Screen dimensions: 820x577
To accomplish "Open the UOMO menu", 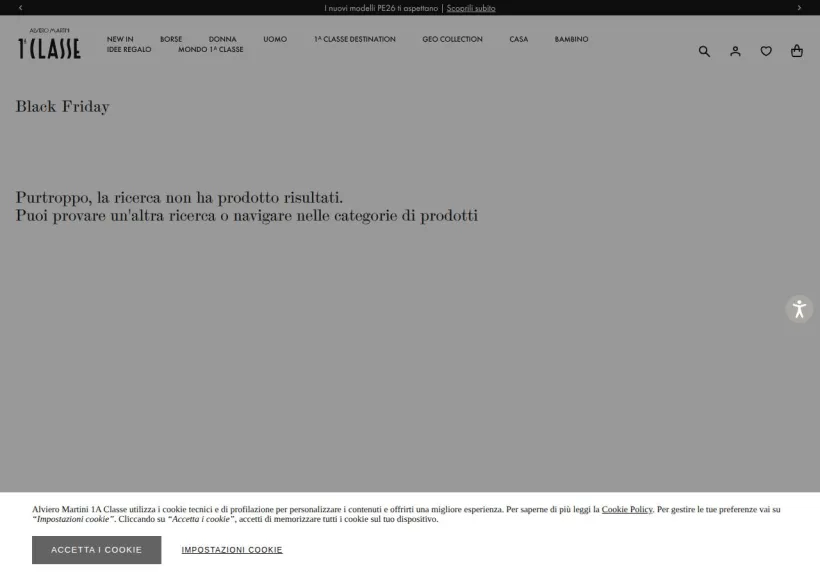I will [275, 39].
